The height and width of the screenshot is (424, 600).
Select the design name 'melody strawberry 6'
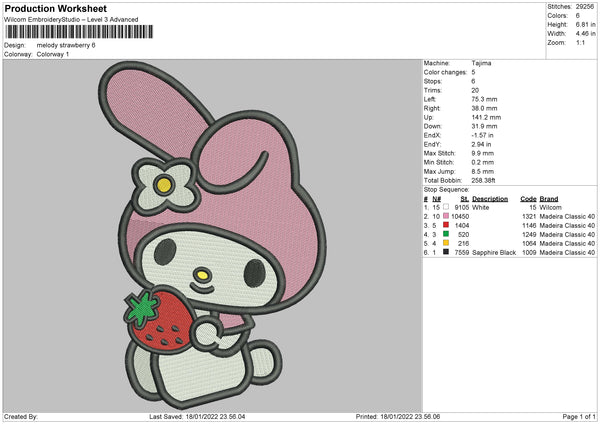pos(66,45)
